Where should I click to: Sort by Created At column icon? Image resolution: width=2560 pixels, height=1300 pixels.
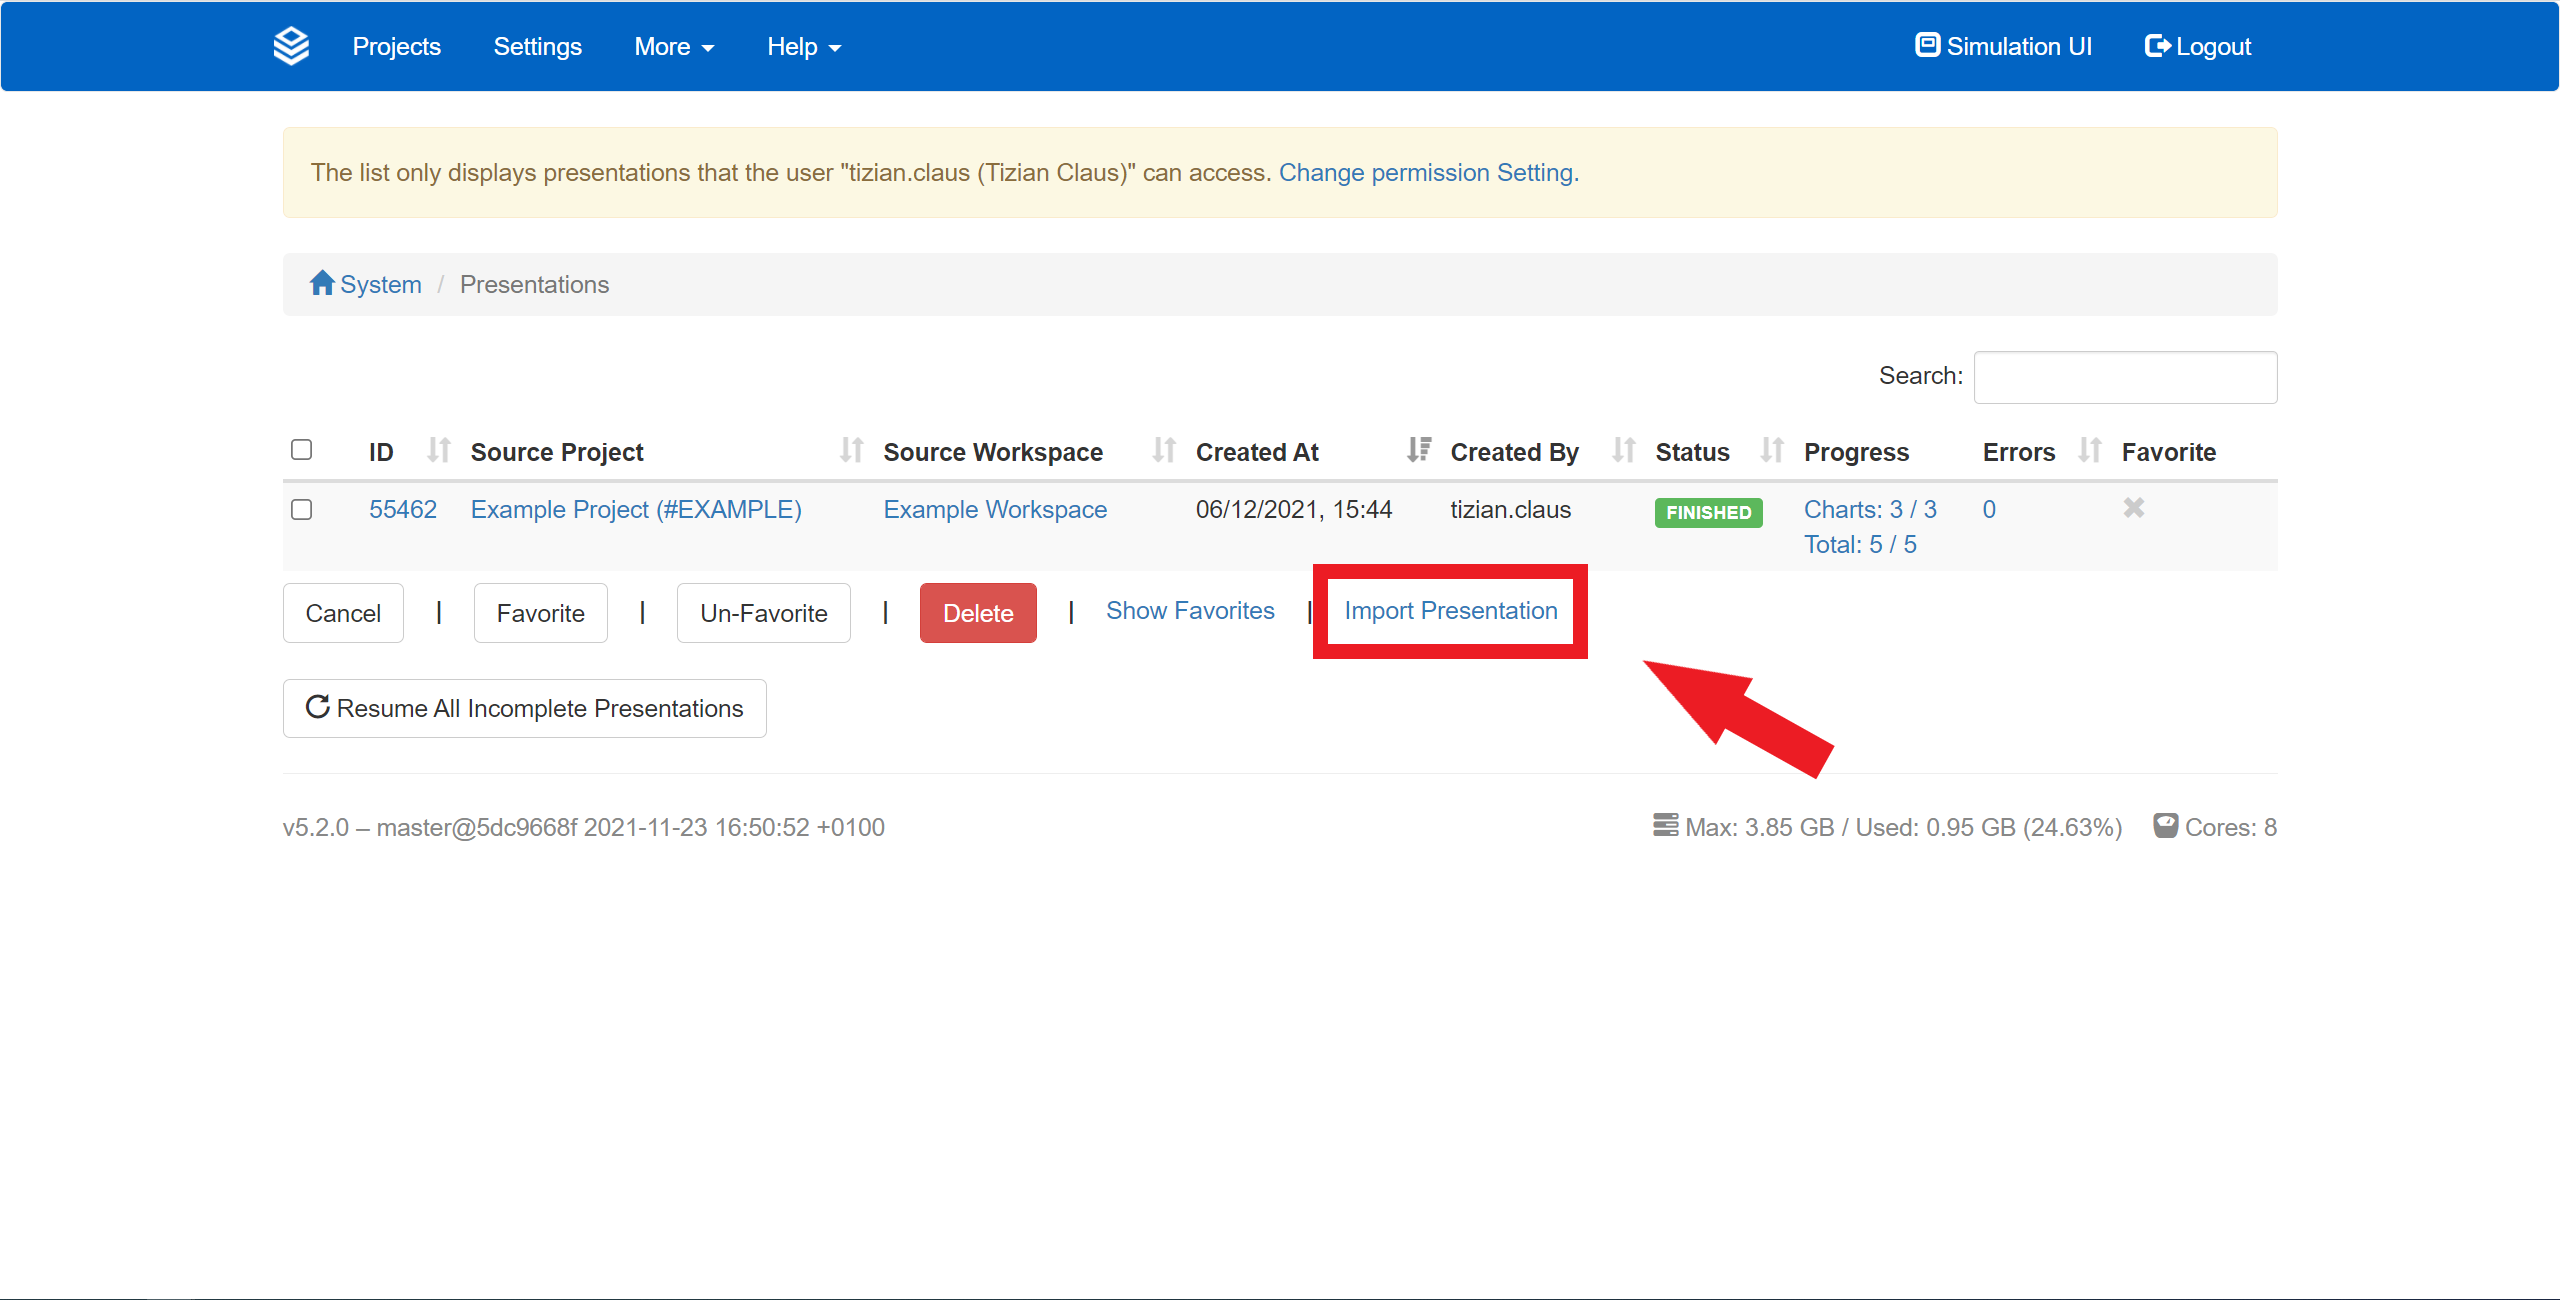(1418, 450)
